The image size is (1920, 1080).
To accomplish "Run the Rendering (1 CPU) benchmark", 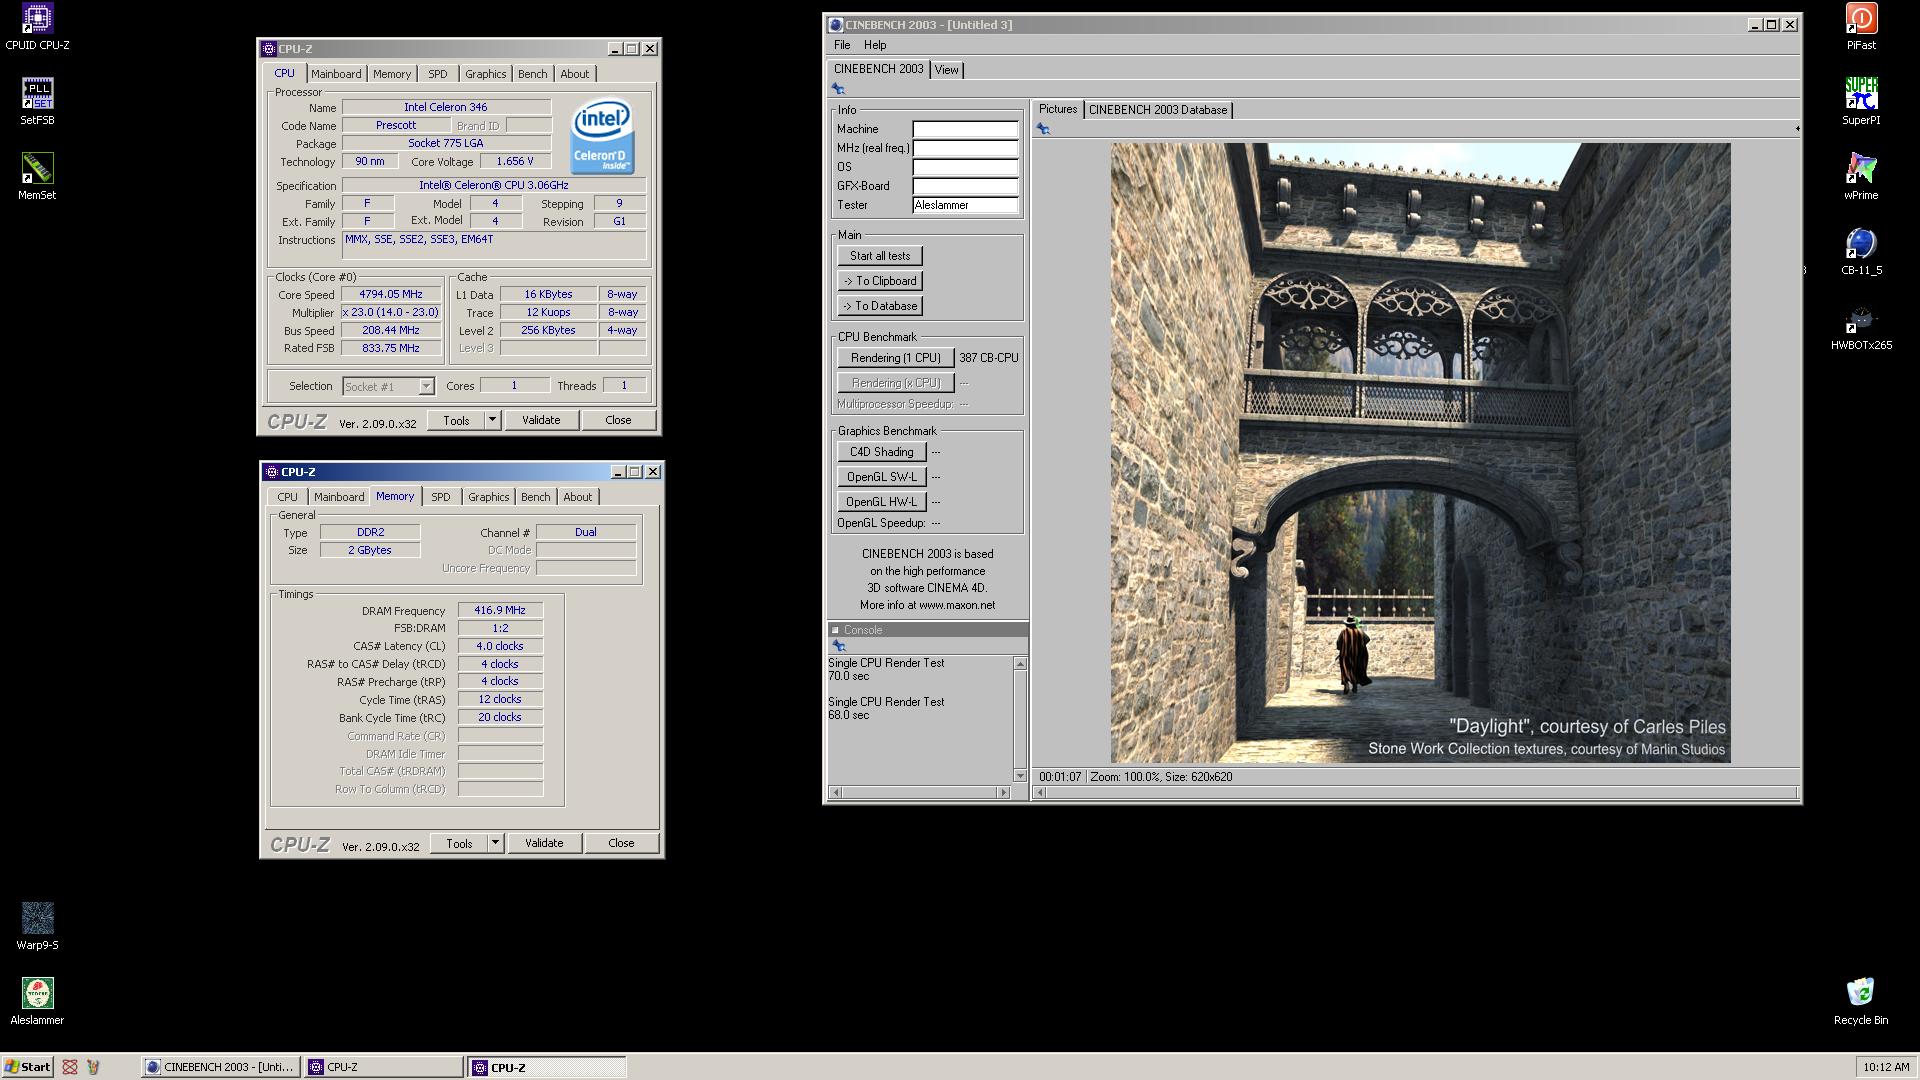I will click(x=895, y=358).
